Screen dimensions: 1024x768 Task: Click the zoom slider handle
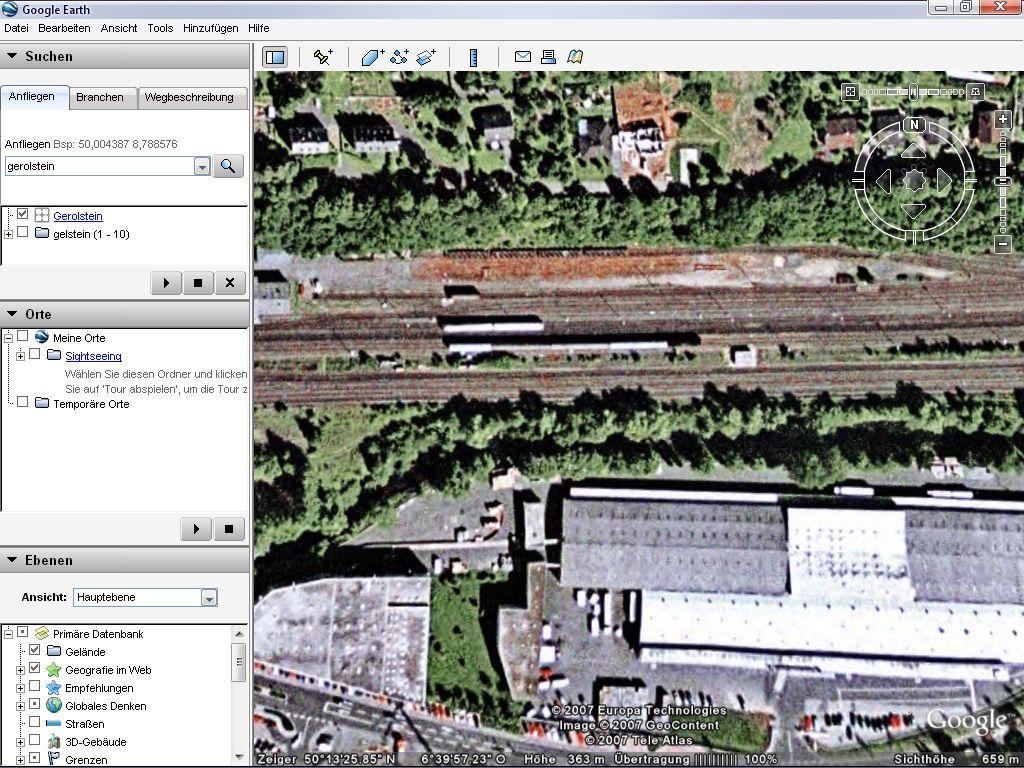point(1003,182)
